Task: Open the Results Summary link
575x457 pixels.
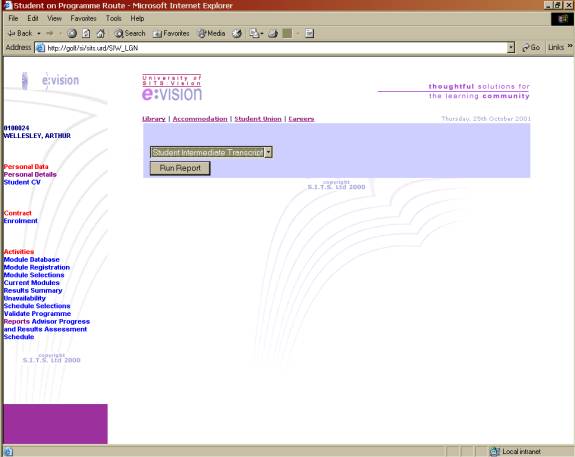Action: (33, 290)
